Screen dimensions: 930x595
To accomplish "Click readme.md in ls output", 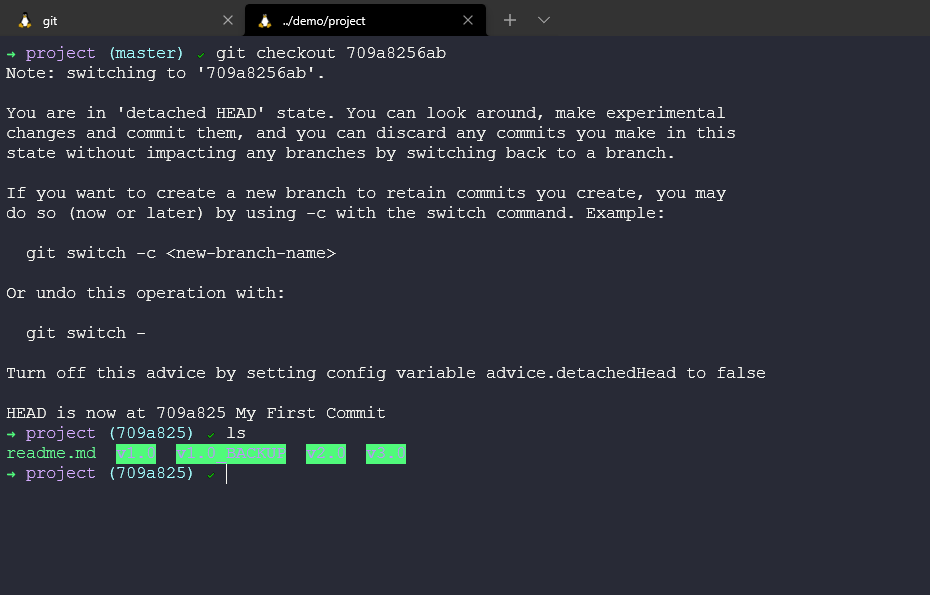I will pos(51,454).
